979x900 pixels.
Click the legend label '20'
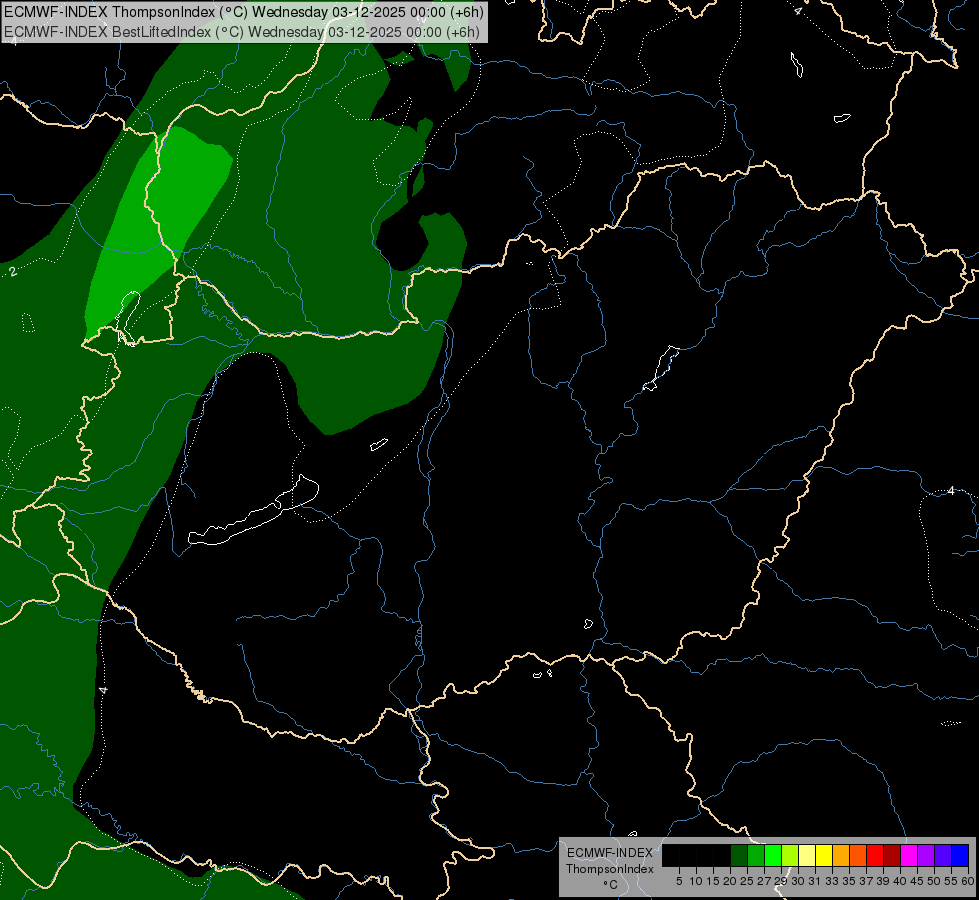point(730,881)
